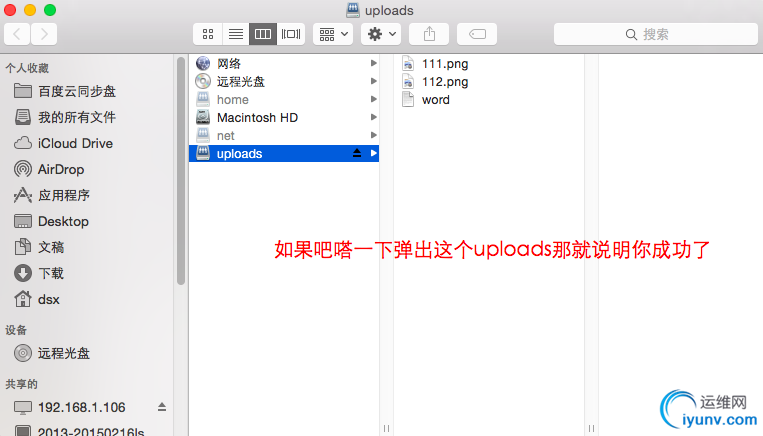This screenshot has height=436, width=763.
Task: Click the second column resize handle
Action: [591, 428]
